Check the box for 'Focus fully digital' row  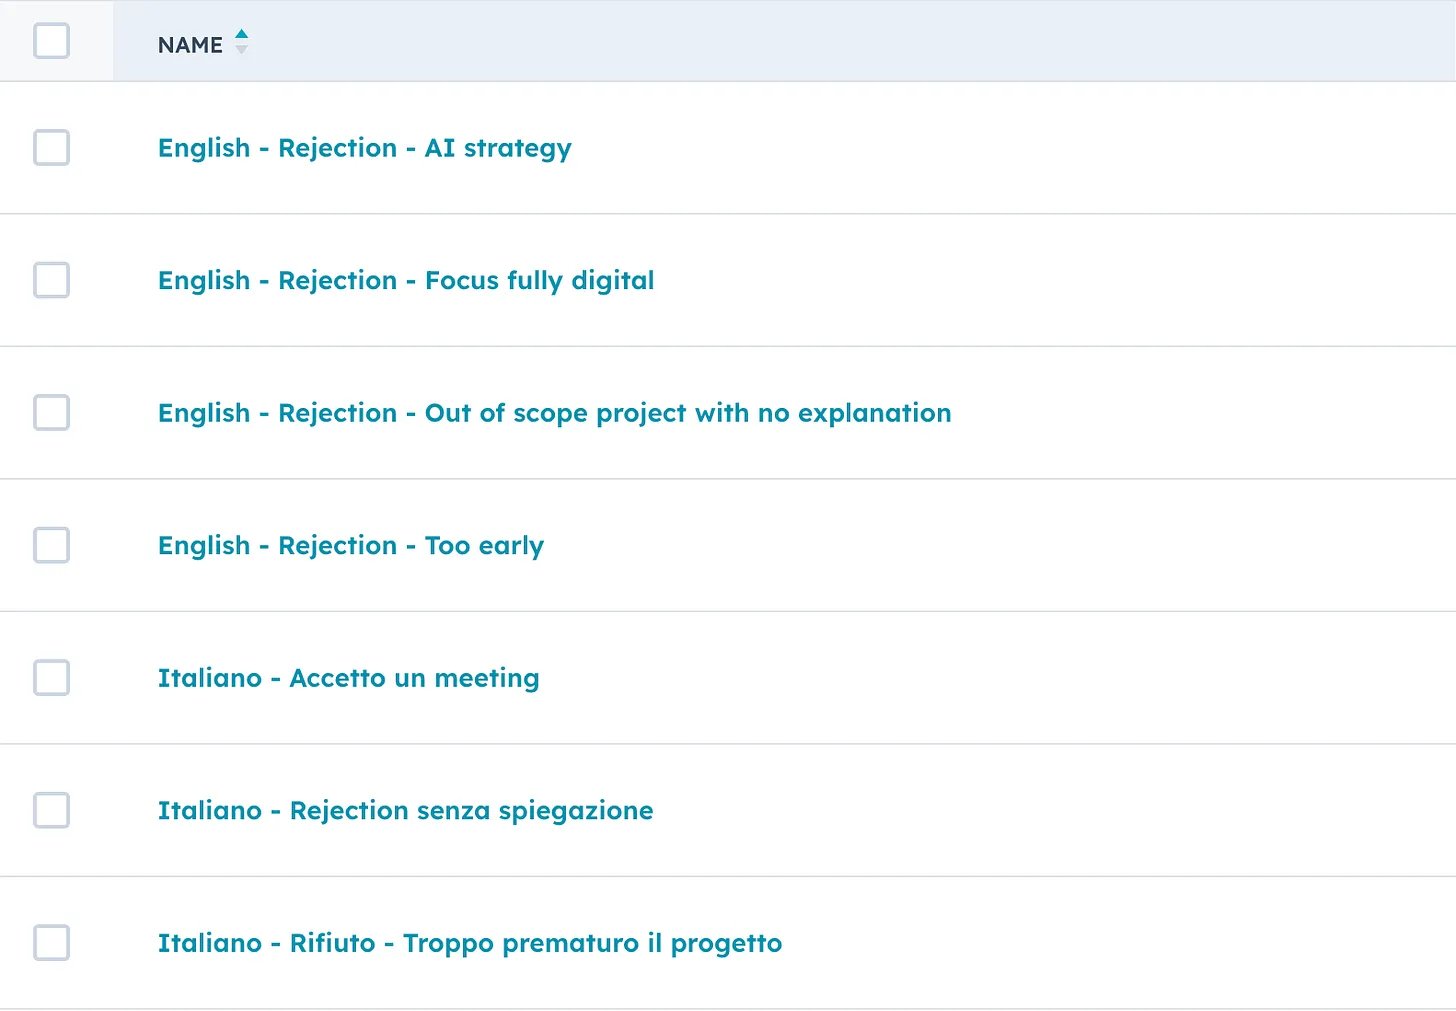point(51,280)
